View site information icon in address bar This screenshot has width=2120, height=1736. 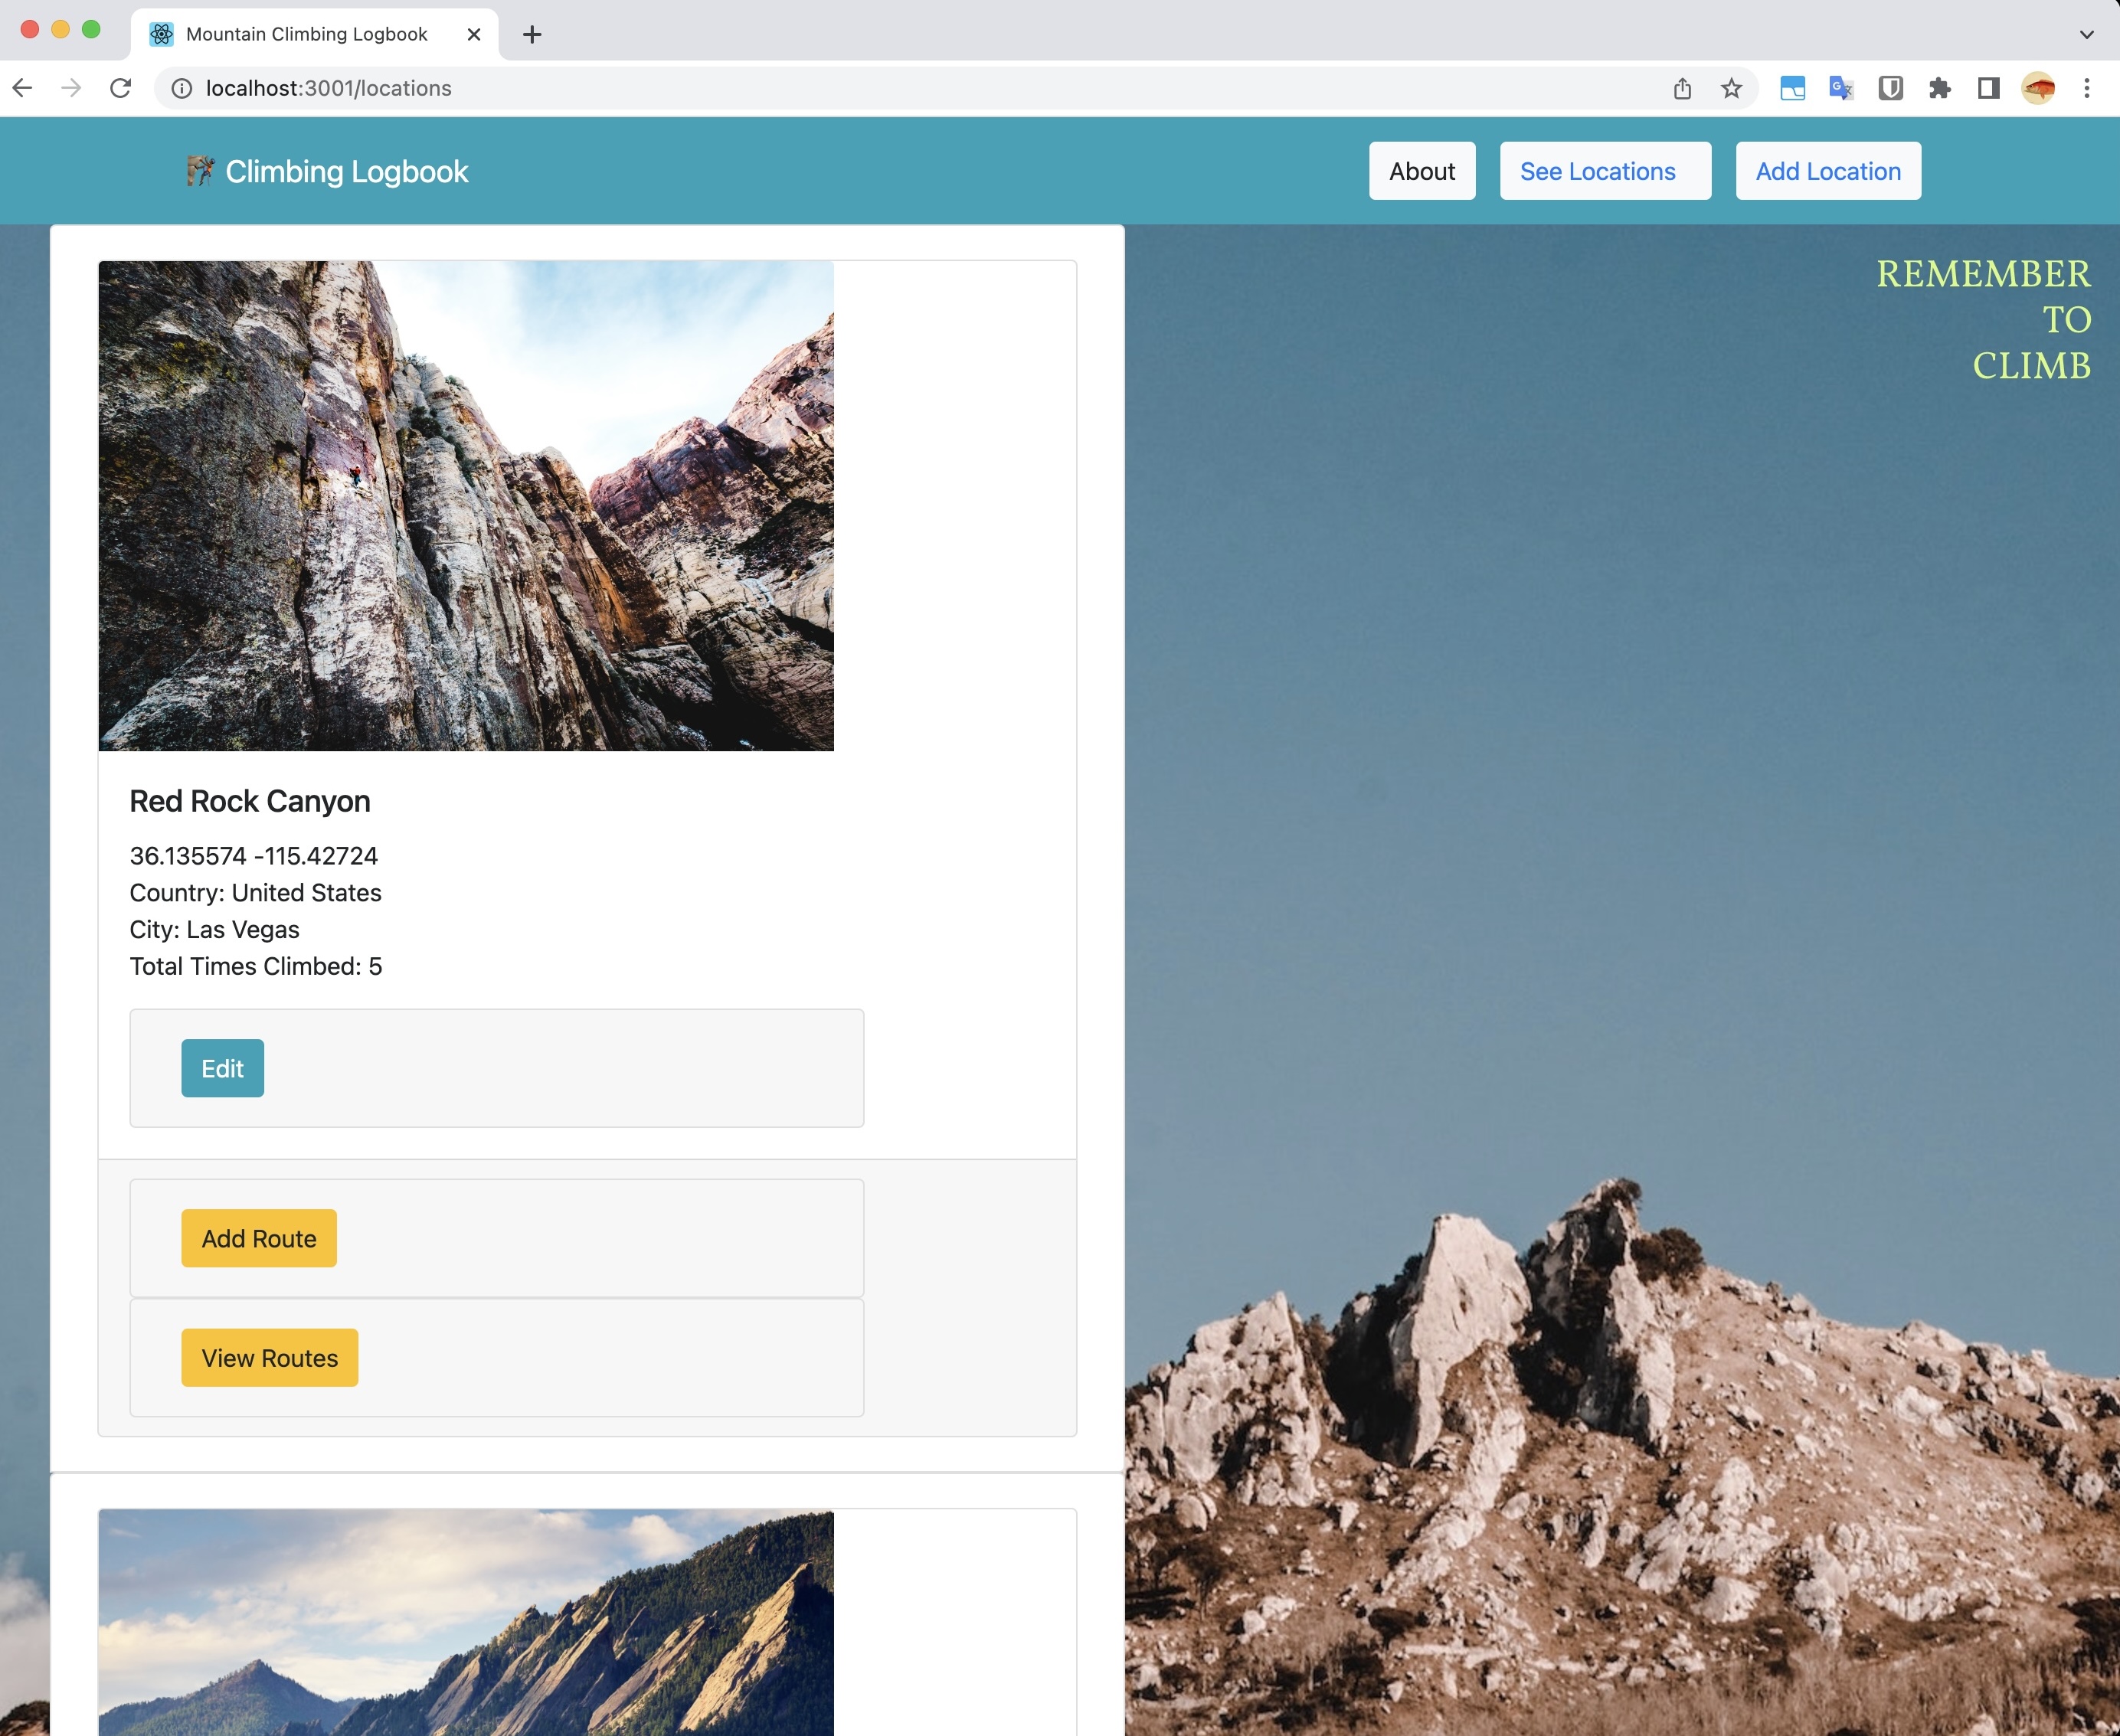pyautogui.click(x=182, y=88)
